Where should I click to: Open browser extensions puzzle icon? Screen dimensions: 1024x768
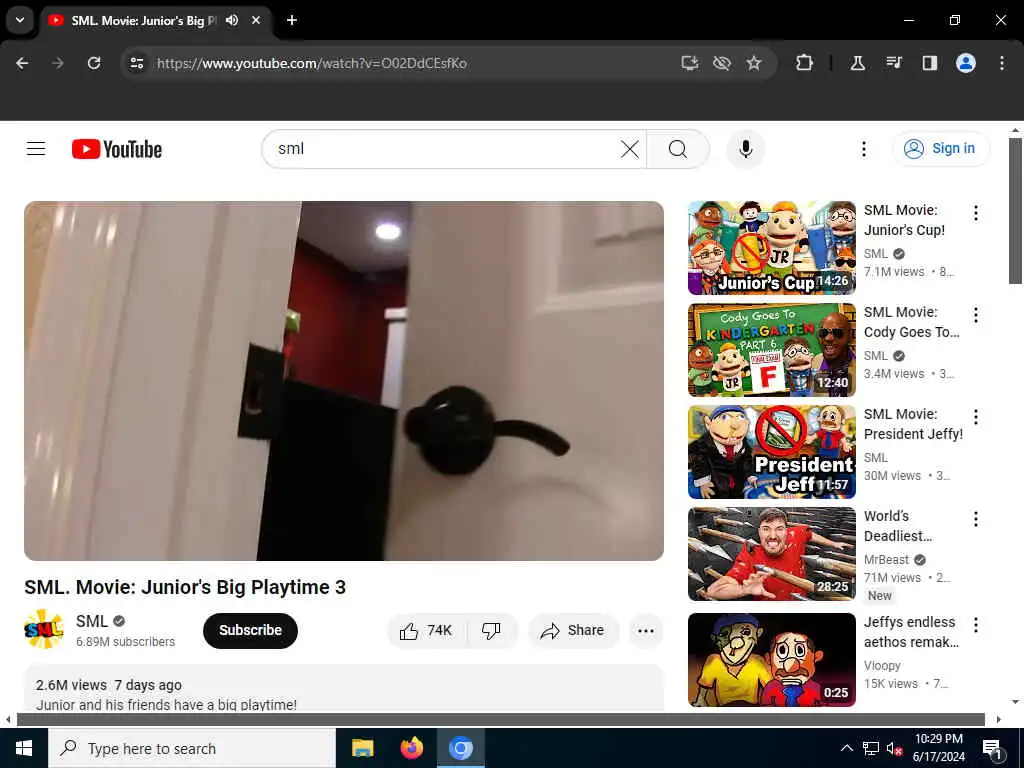click(805, 63)
